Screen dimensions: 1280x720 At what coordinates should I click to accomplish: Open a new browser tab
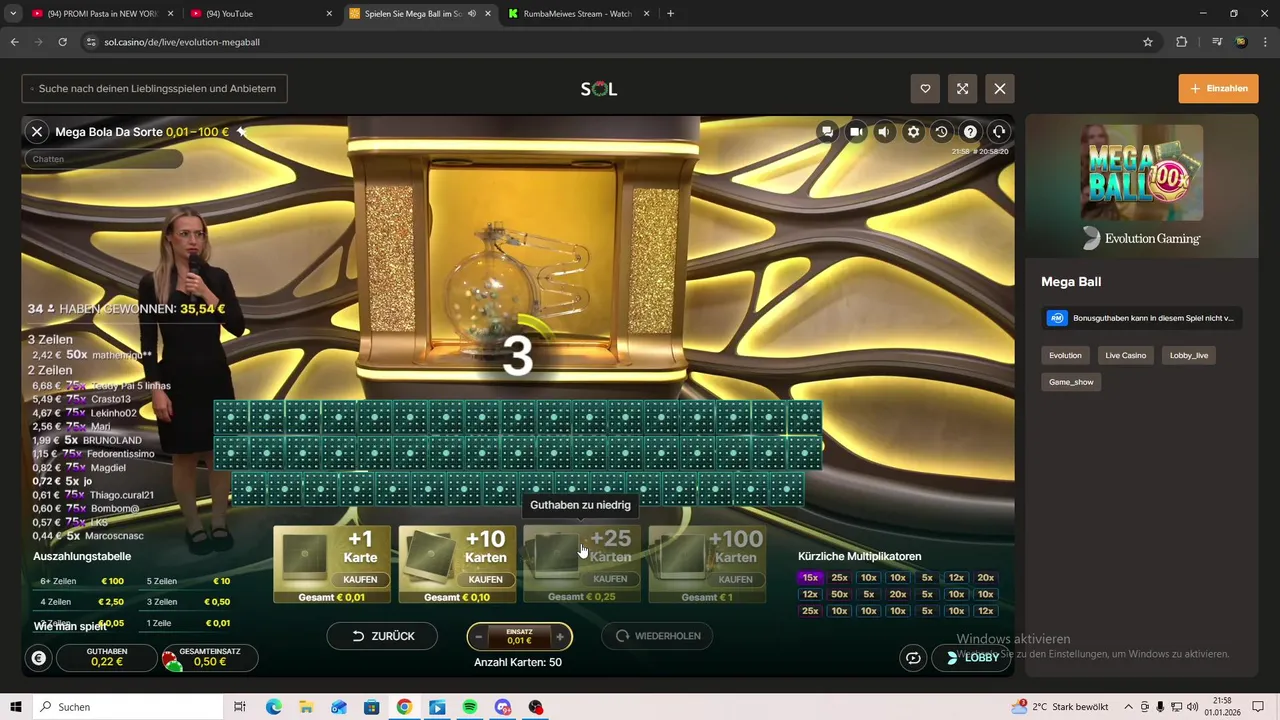[x=670, y=14]
